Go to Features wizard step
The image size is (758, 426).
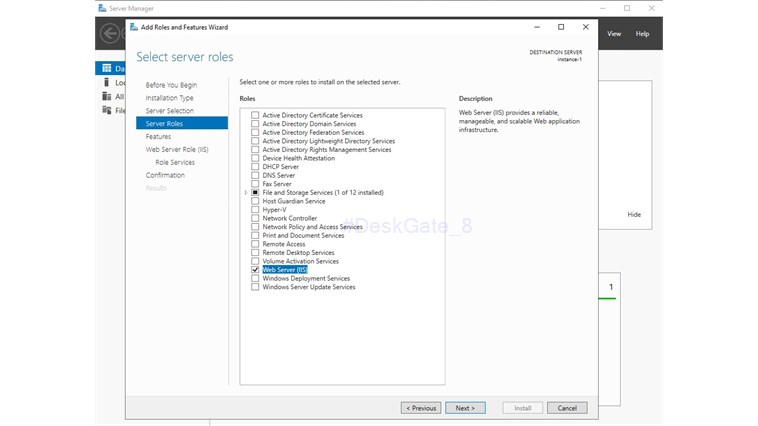pos(158,136)
